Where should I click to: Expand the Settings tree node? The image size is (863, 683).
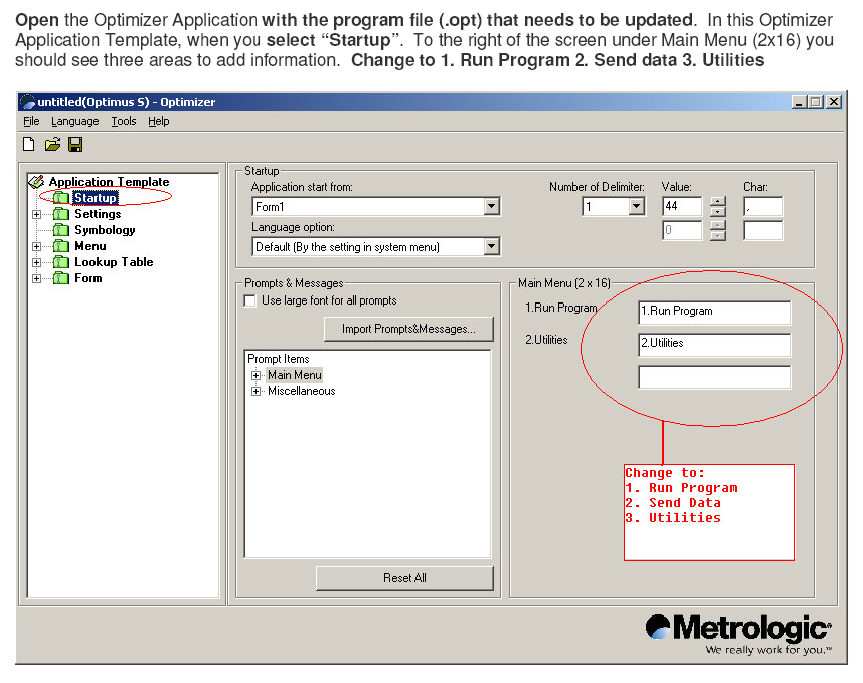(x=37, y=214)
